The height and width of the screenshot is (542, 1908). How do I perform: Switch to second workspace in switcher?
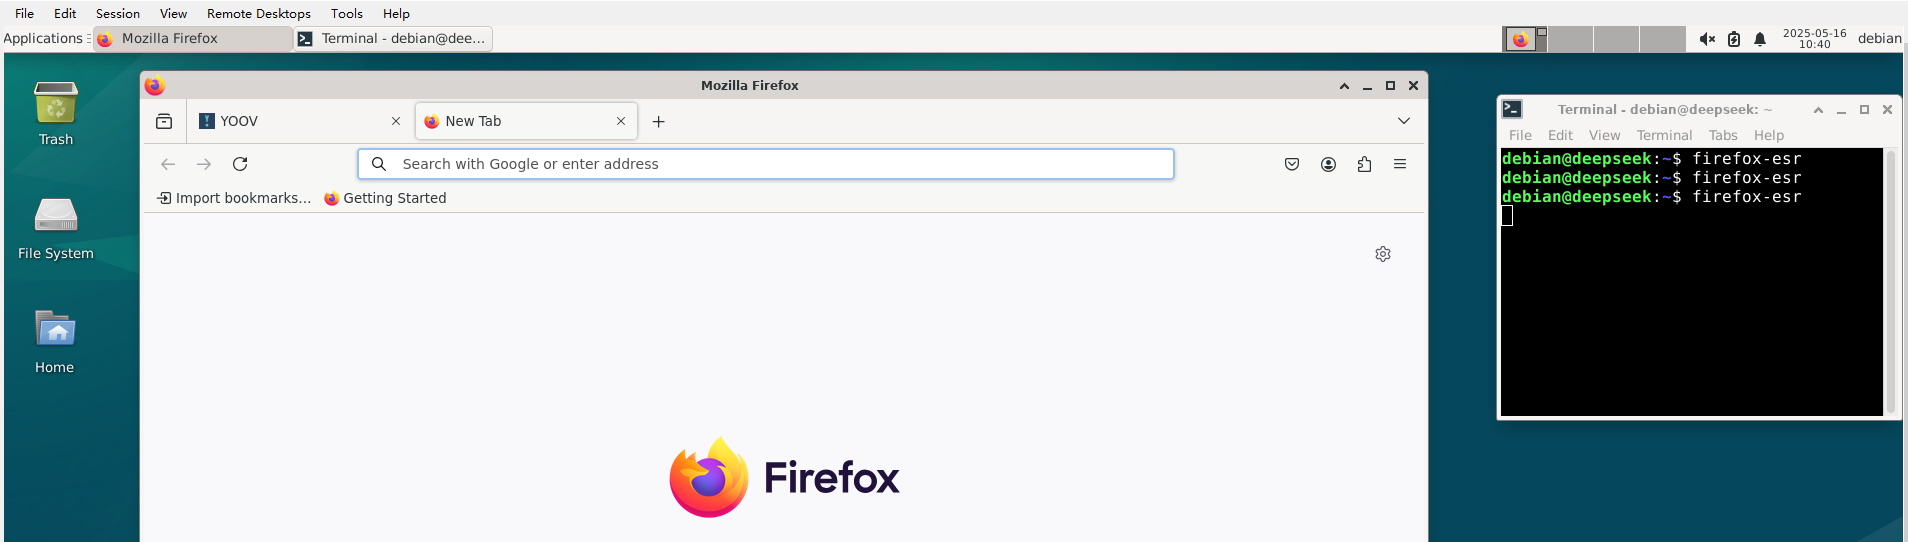[x=1571, y=39]
